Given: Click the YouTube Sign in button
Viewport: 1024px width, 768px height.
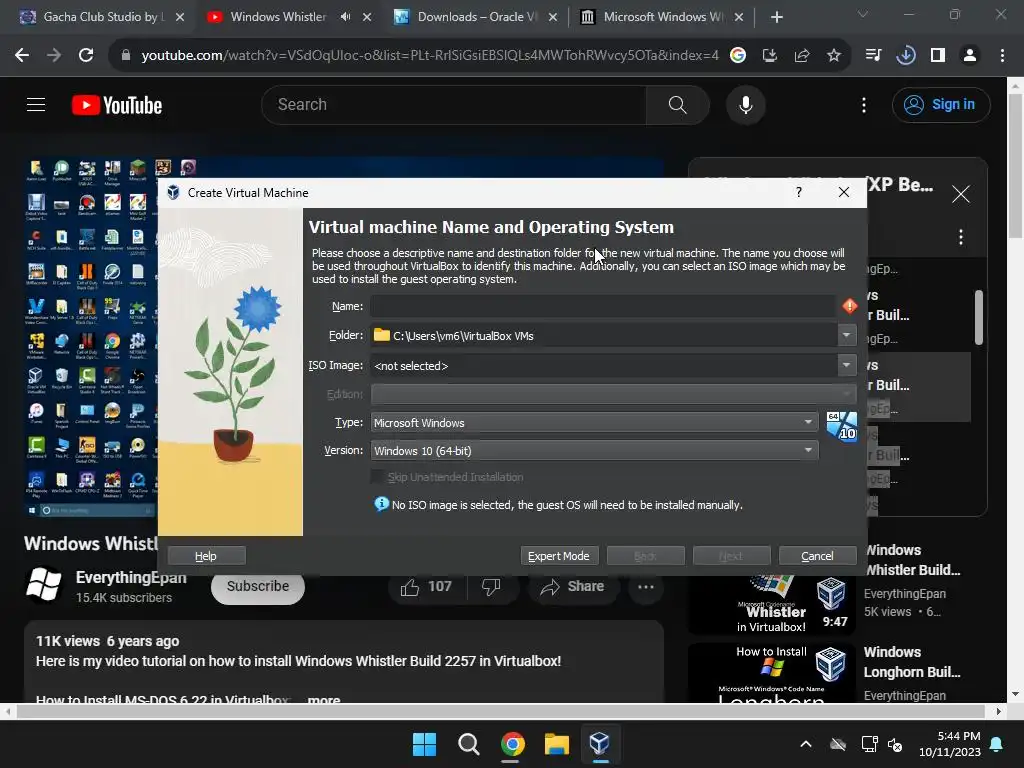Looking at the screenshot, I should click(941, 104).
